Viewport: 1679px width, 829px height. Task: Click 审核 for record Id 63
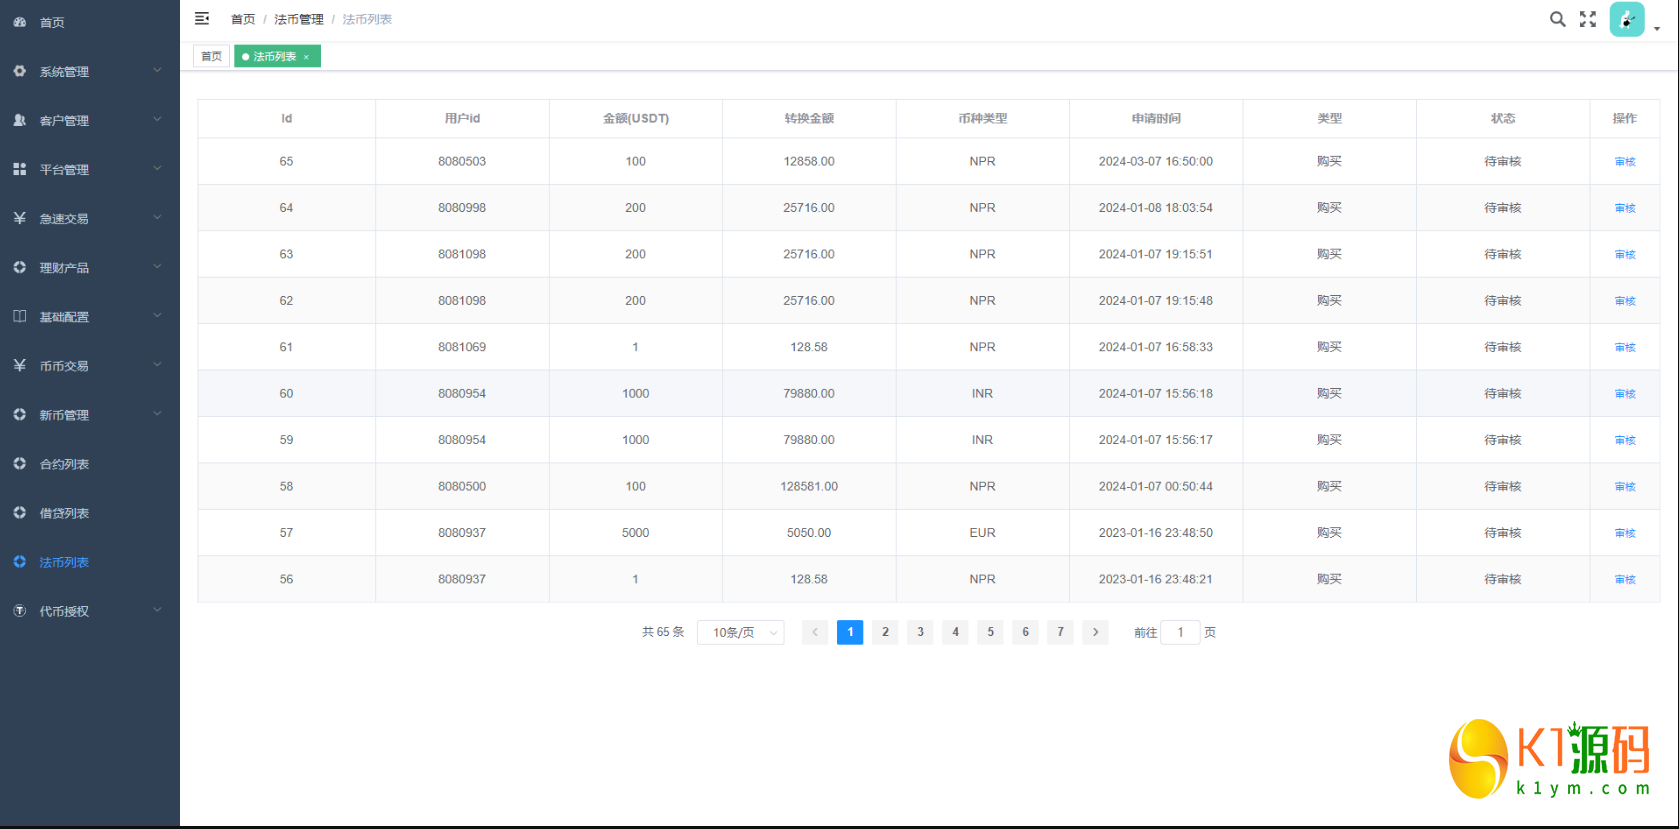pos(1625,255)
